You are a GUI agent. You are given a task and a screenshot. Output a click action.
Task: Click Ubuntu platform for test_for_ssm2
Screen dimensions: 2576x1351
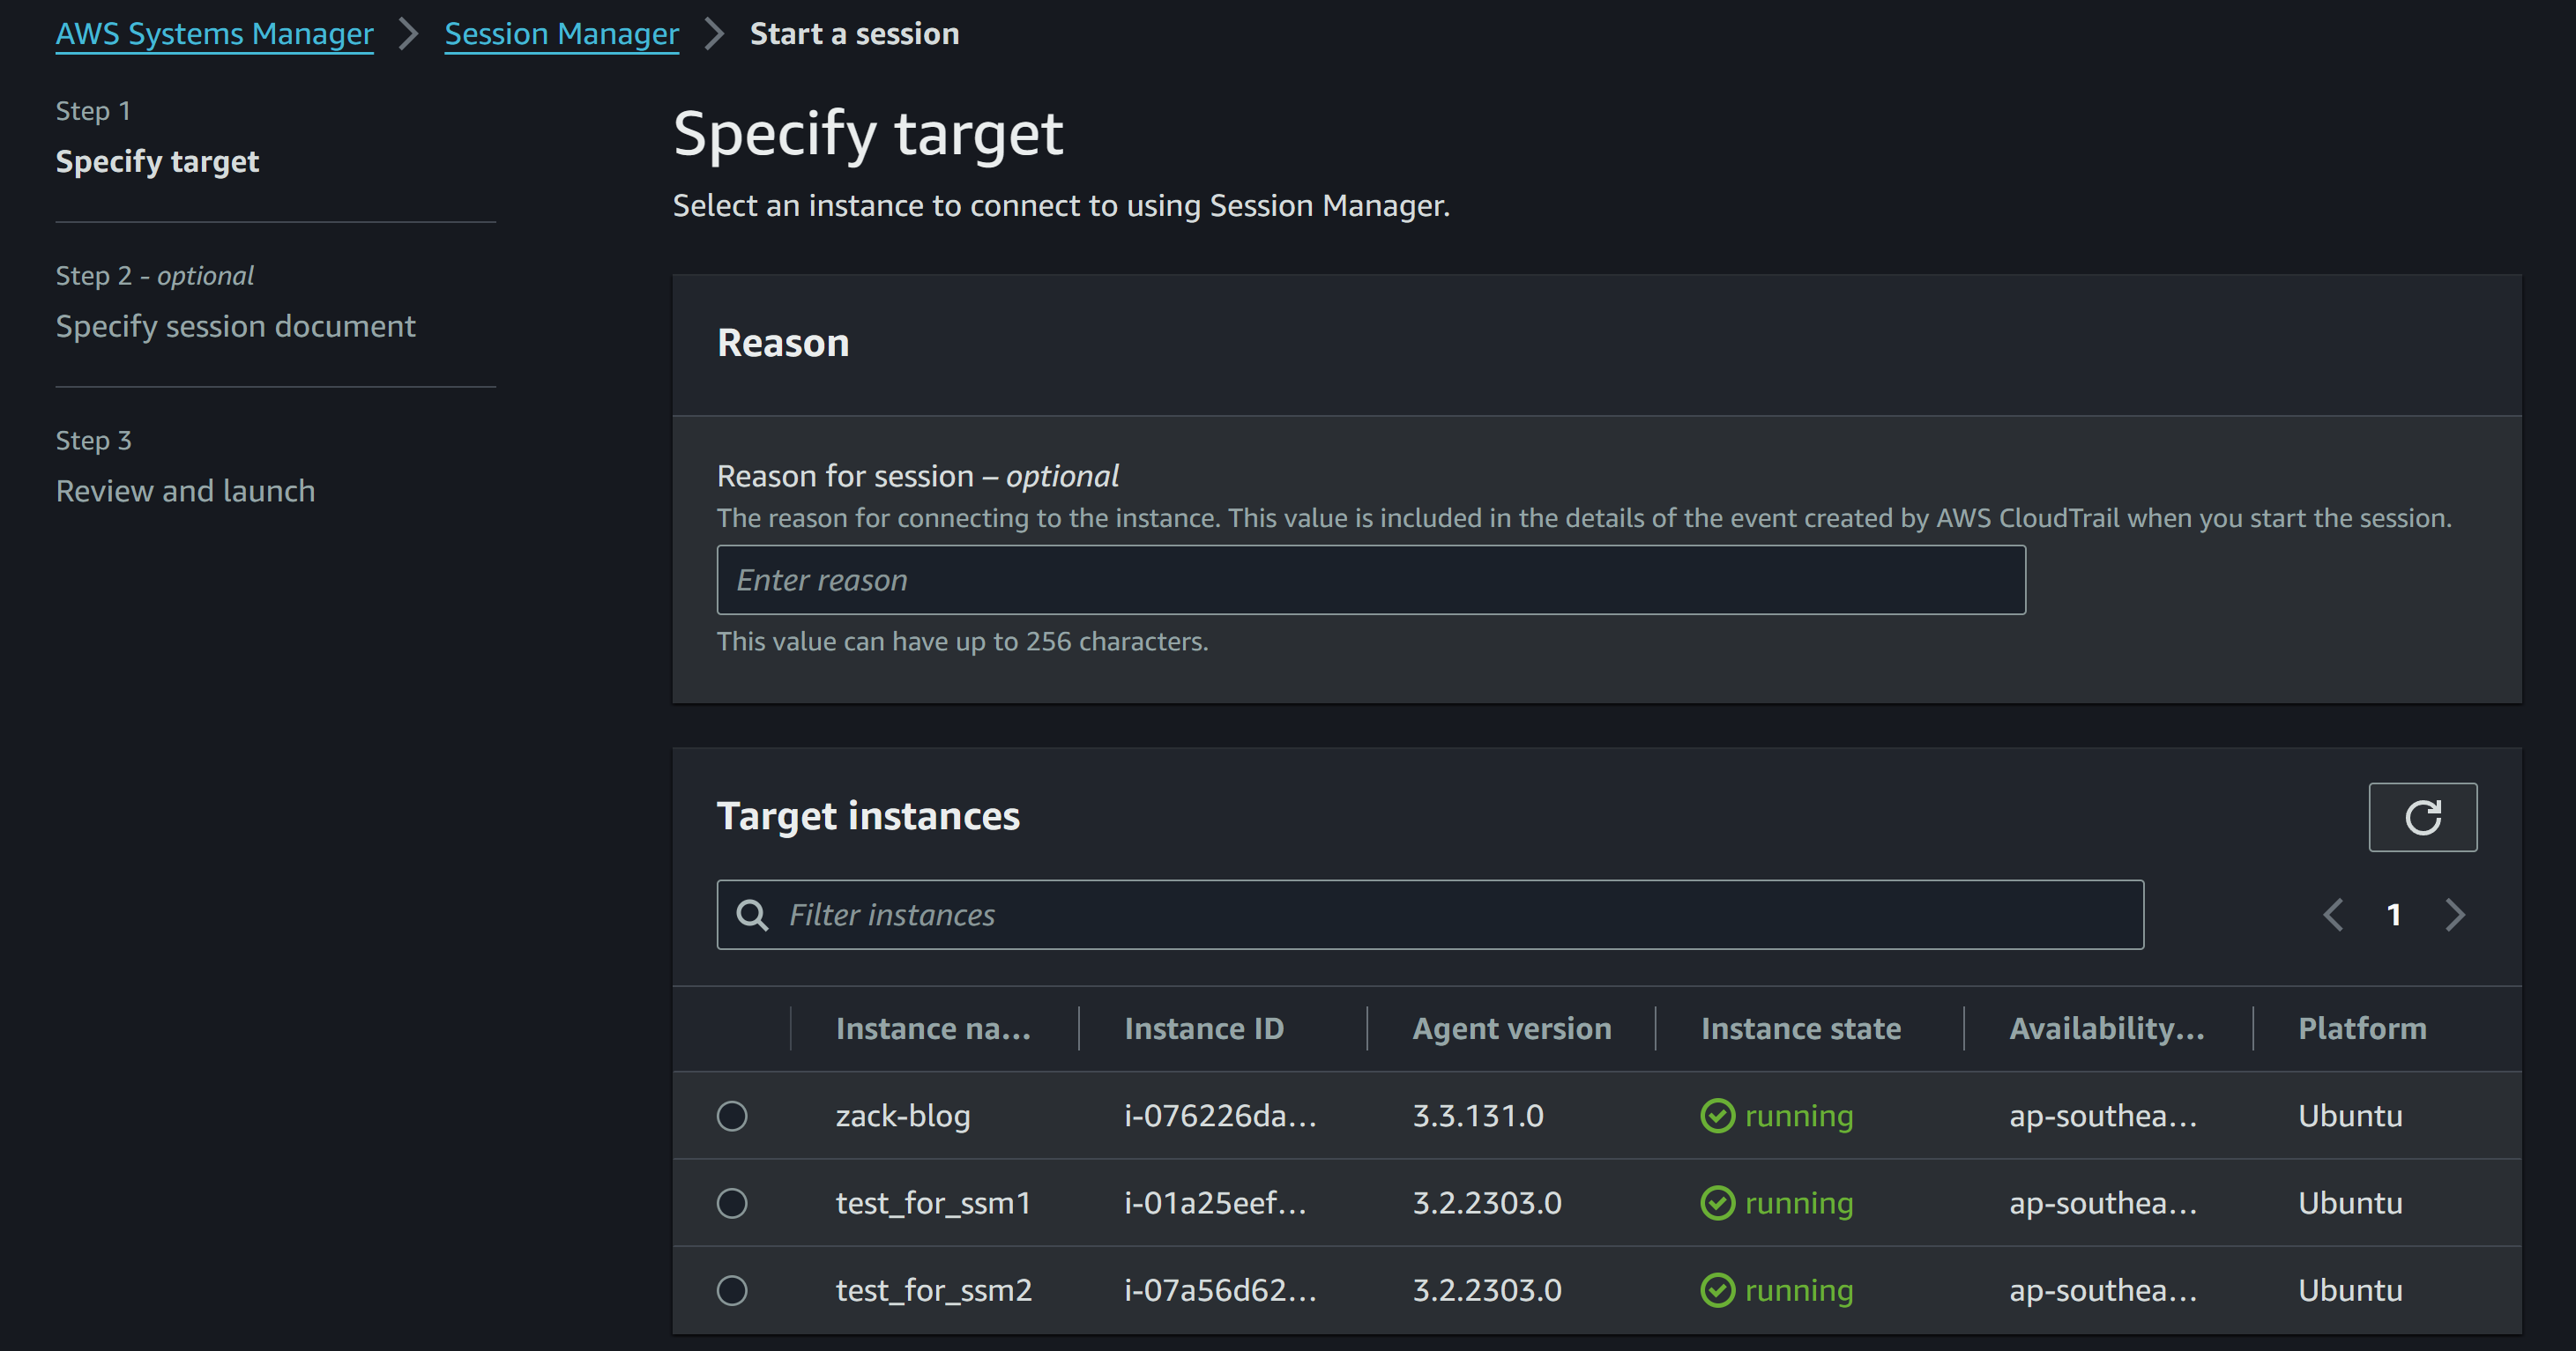tap(2350, 1290)
